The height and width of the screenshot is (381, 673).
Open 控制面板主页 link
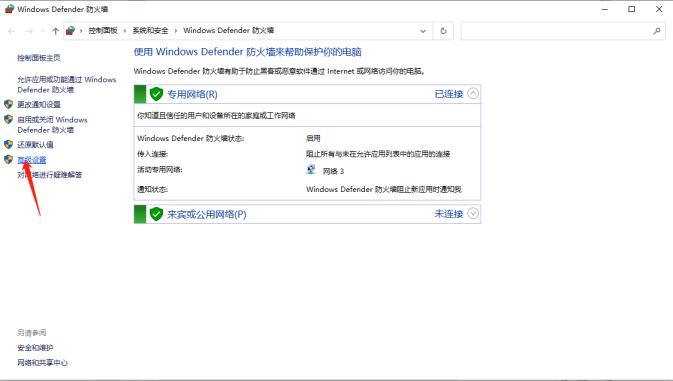point(39,57)
